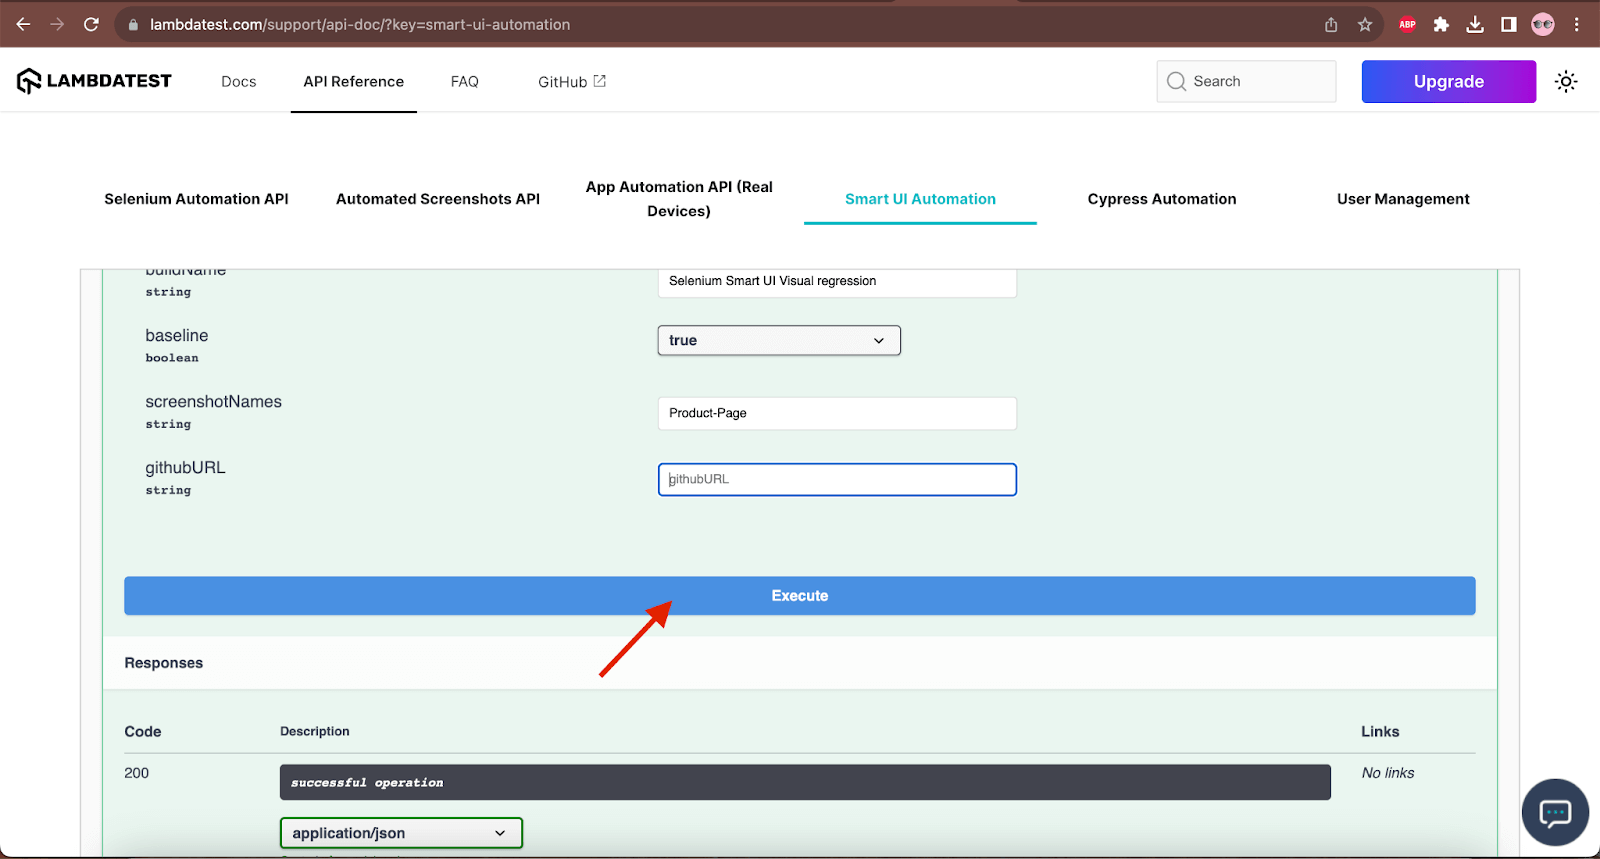Click the share icon in the address bar
Image resolution: width=1600 pixels, height=859 pixels.
(x=1331, y=25)
